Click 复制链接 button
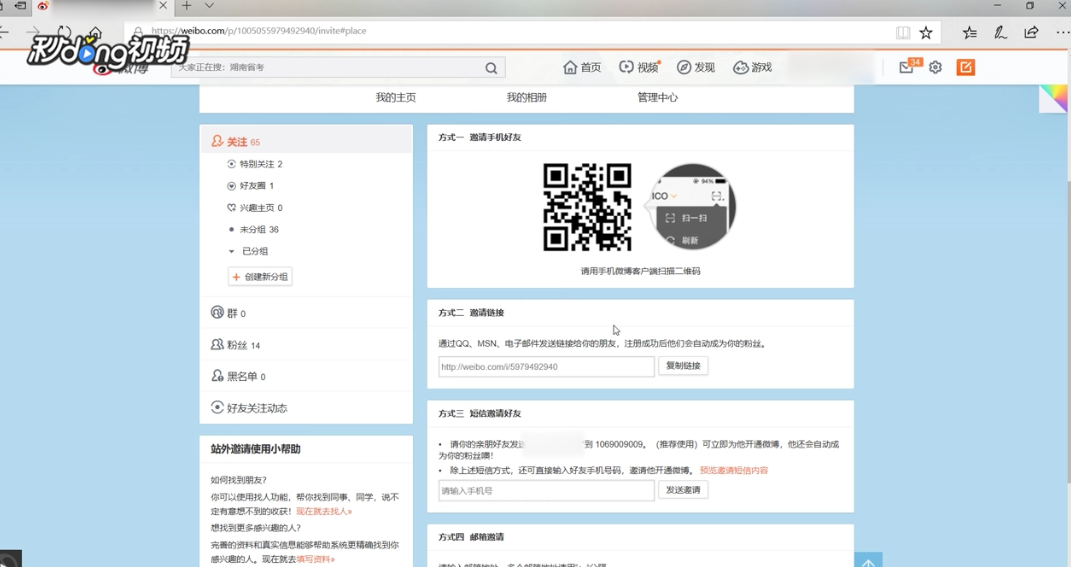 683,365
